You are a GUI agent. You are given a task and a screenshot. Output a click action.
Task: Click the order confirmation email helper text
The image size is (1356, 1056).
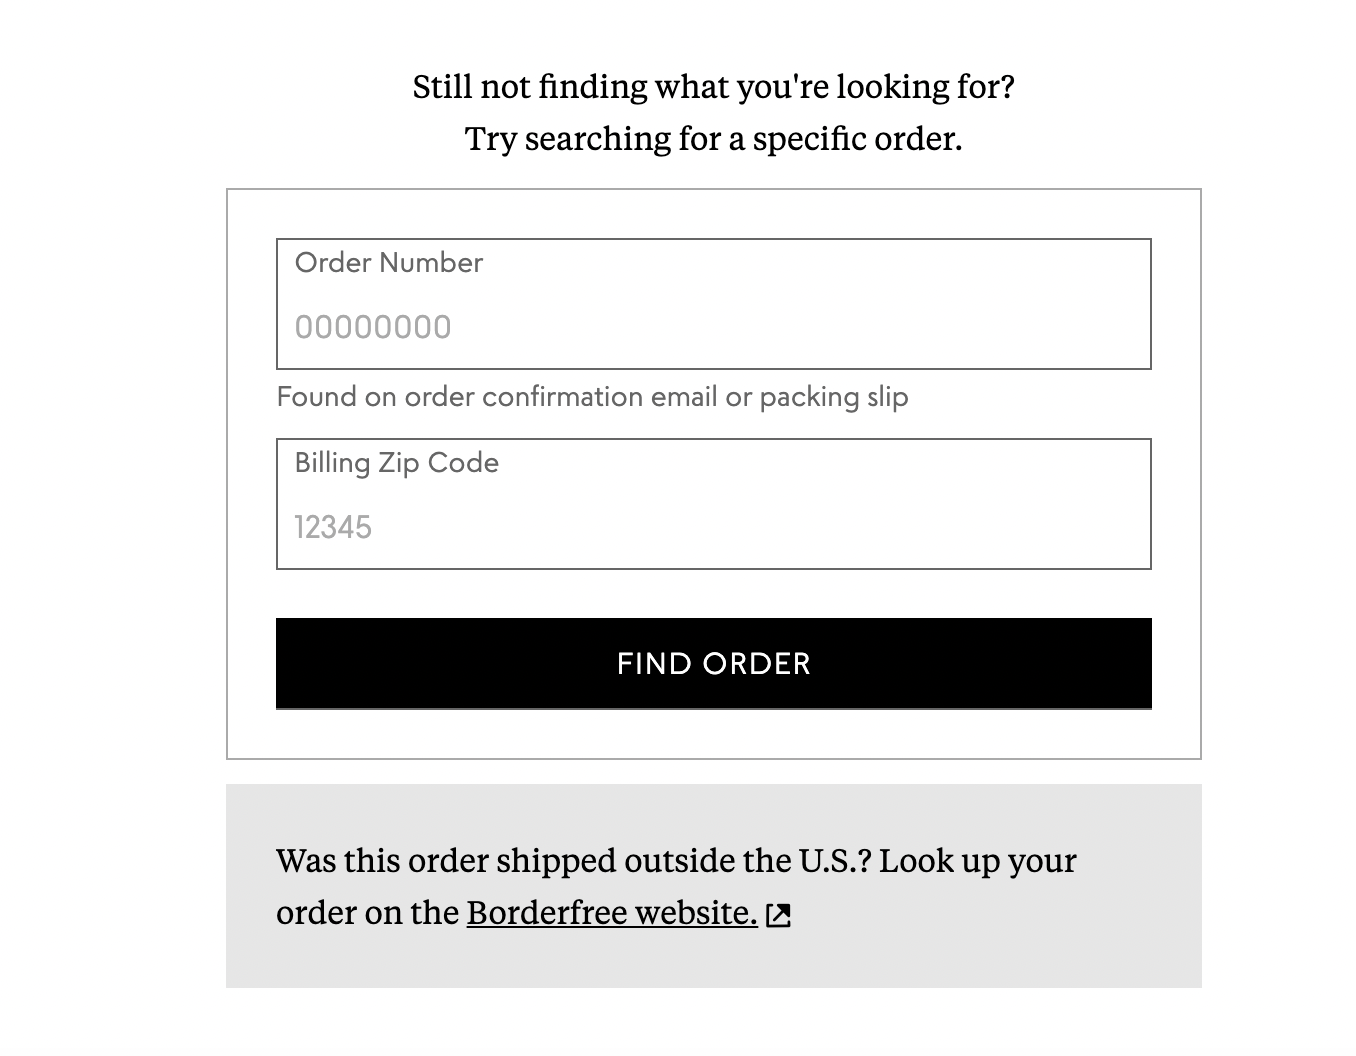[x=592, y=397]
